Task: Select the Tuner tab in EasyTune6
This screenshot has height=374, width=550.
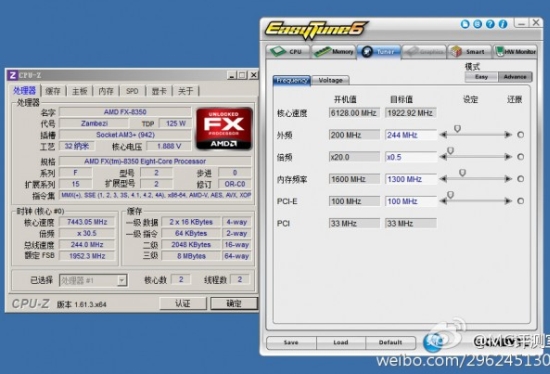Action: point(379,52)
